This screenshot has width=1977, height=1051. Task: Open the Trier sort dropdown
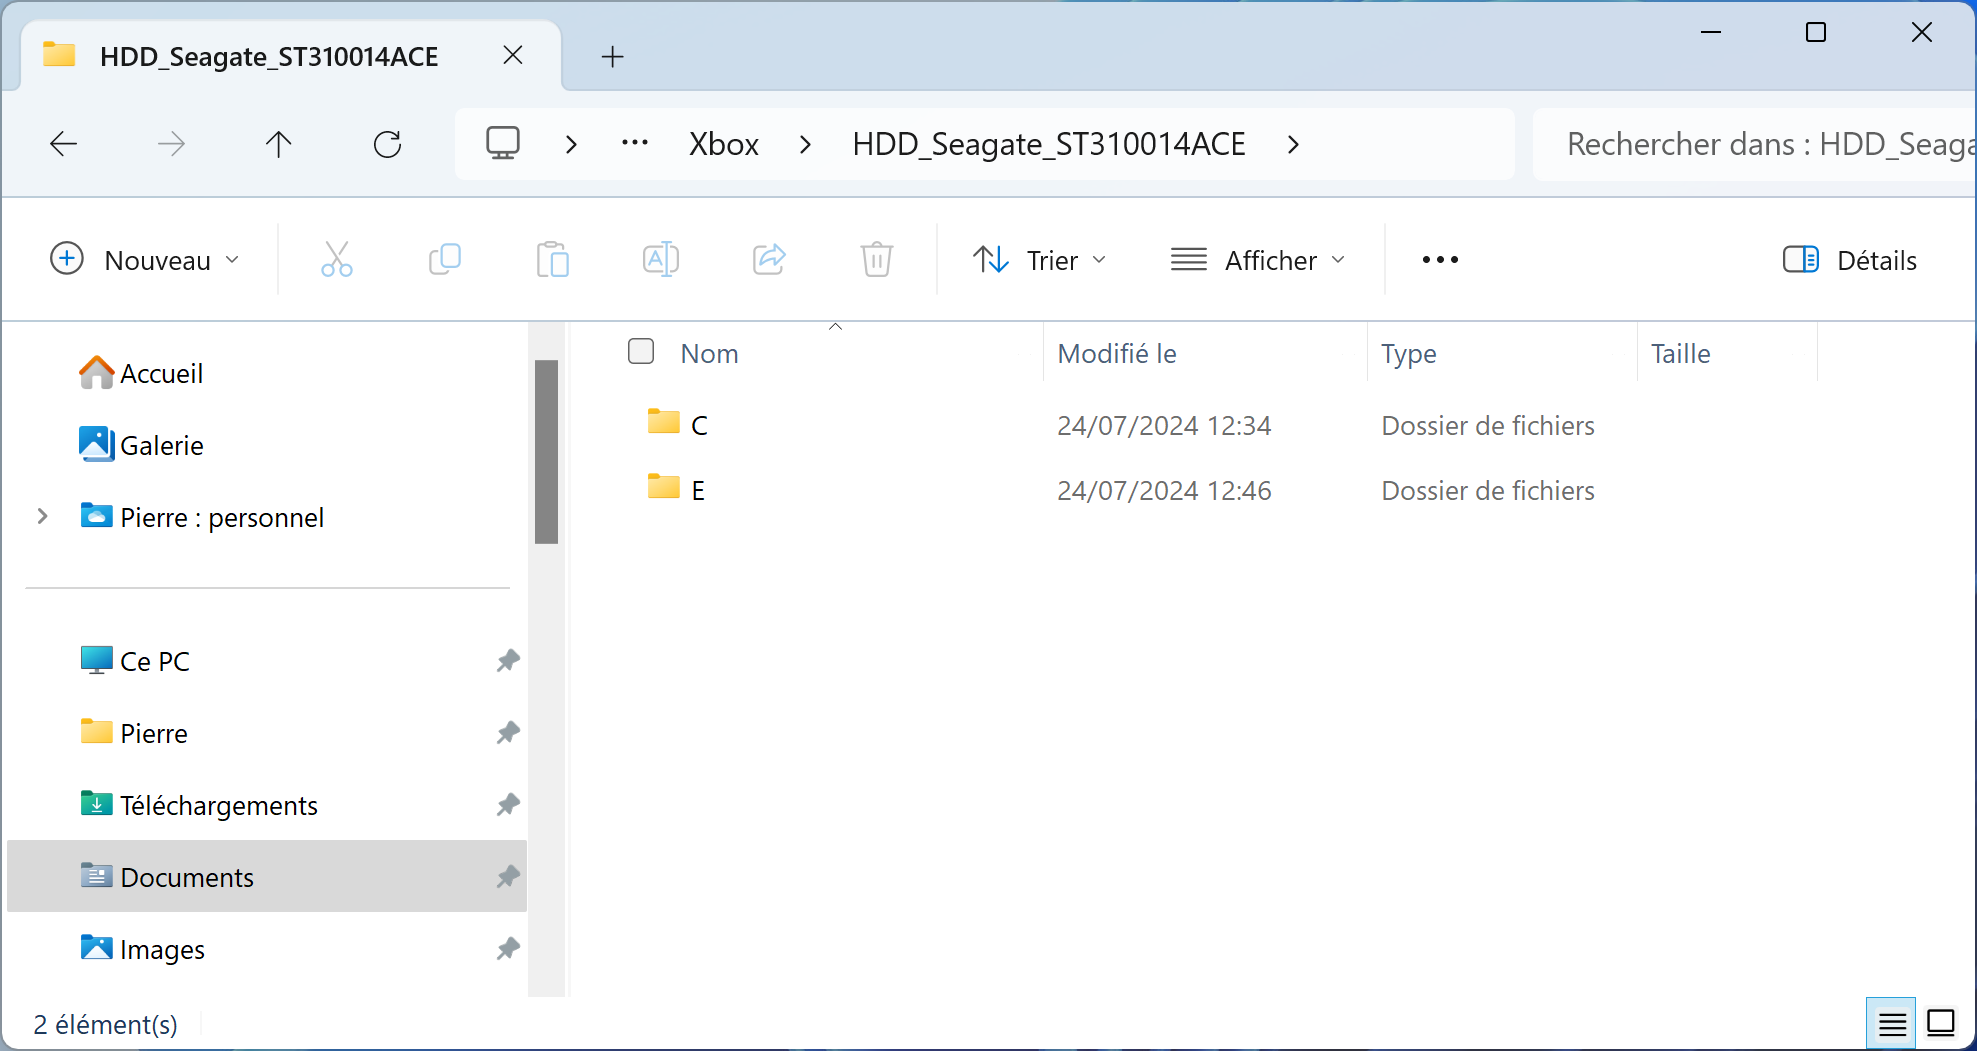coord(1040,260)
